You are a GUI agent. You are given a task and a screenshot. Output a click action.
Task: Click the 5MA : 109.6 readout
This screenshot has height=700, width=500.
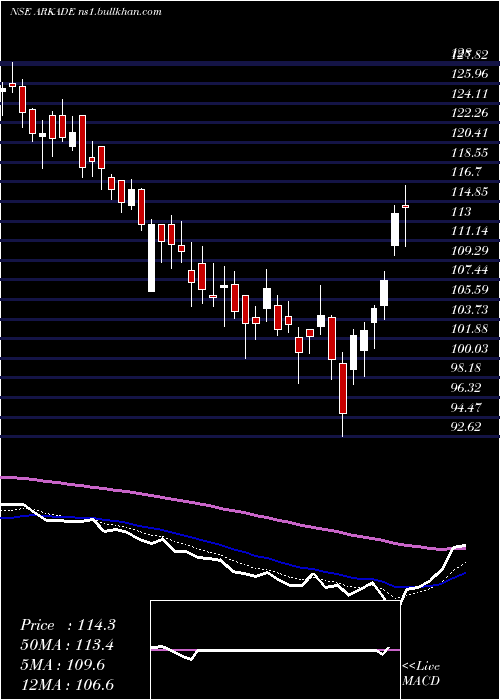pos(62,665)
